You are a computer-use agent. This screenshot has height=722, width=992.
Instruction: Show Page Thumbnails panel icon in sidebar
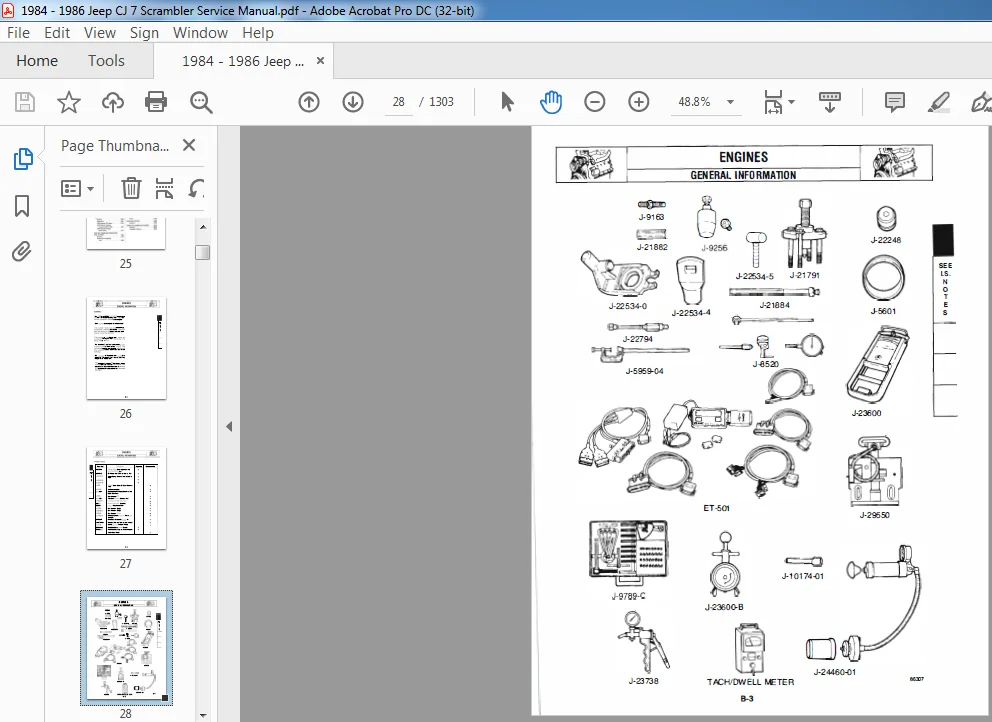23,159
